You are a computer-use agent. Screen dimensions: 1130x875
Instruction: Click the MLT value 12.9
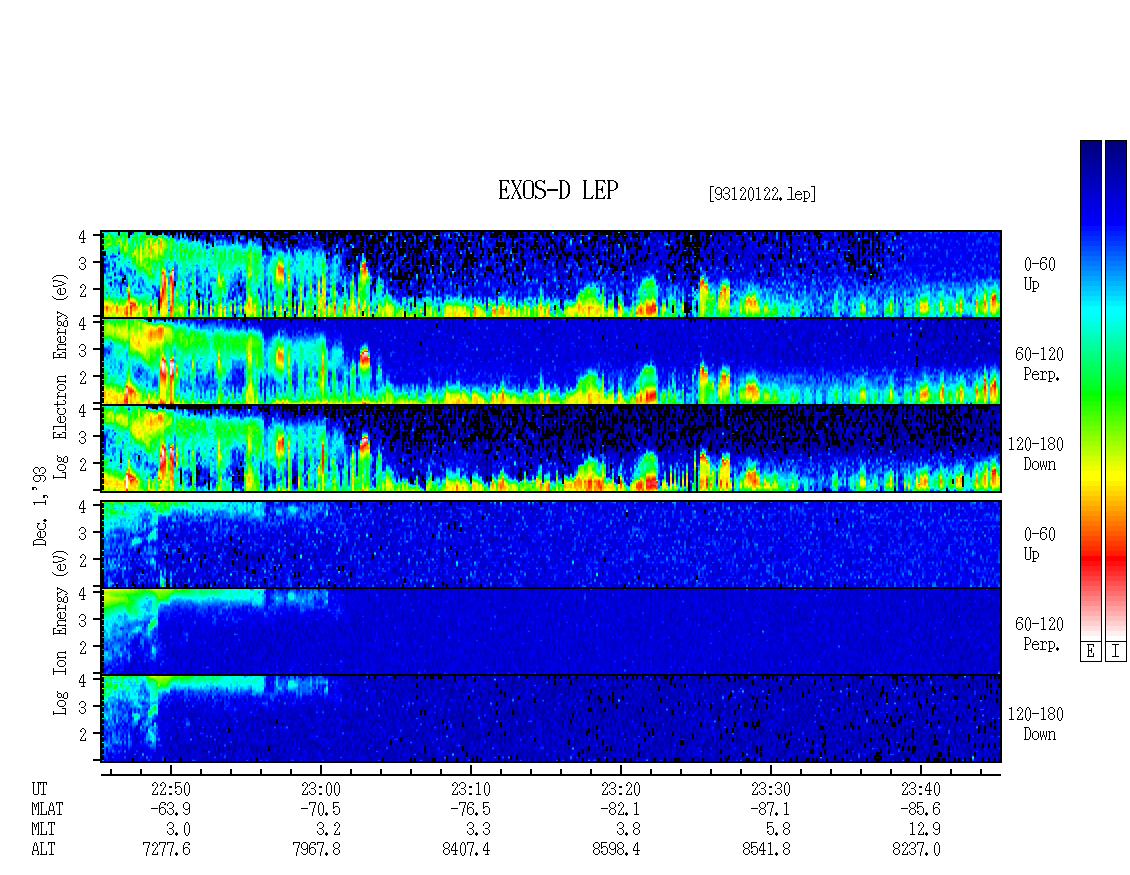925,829
